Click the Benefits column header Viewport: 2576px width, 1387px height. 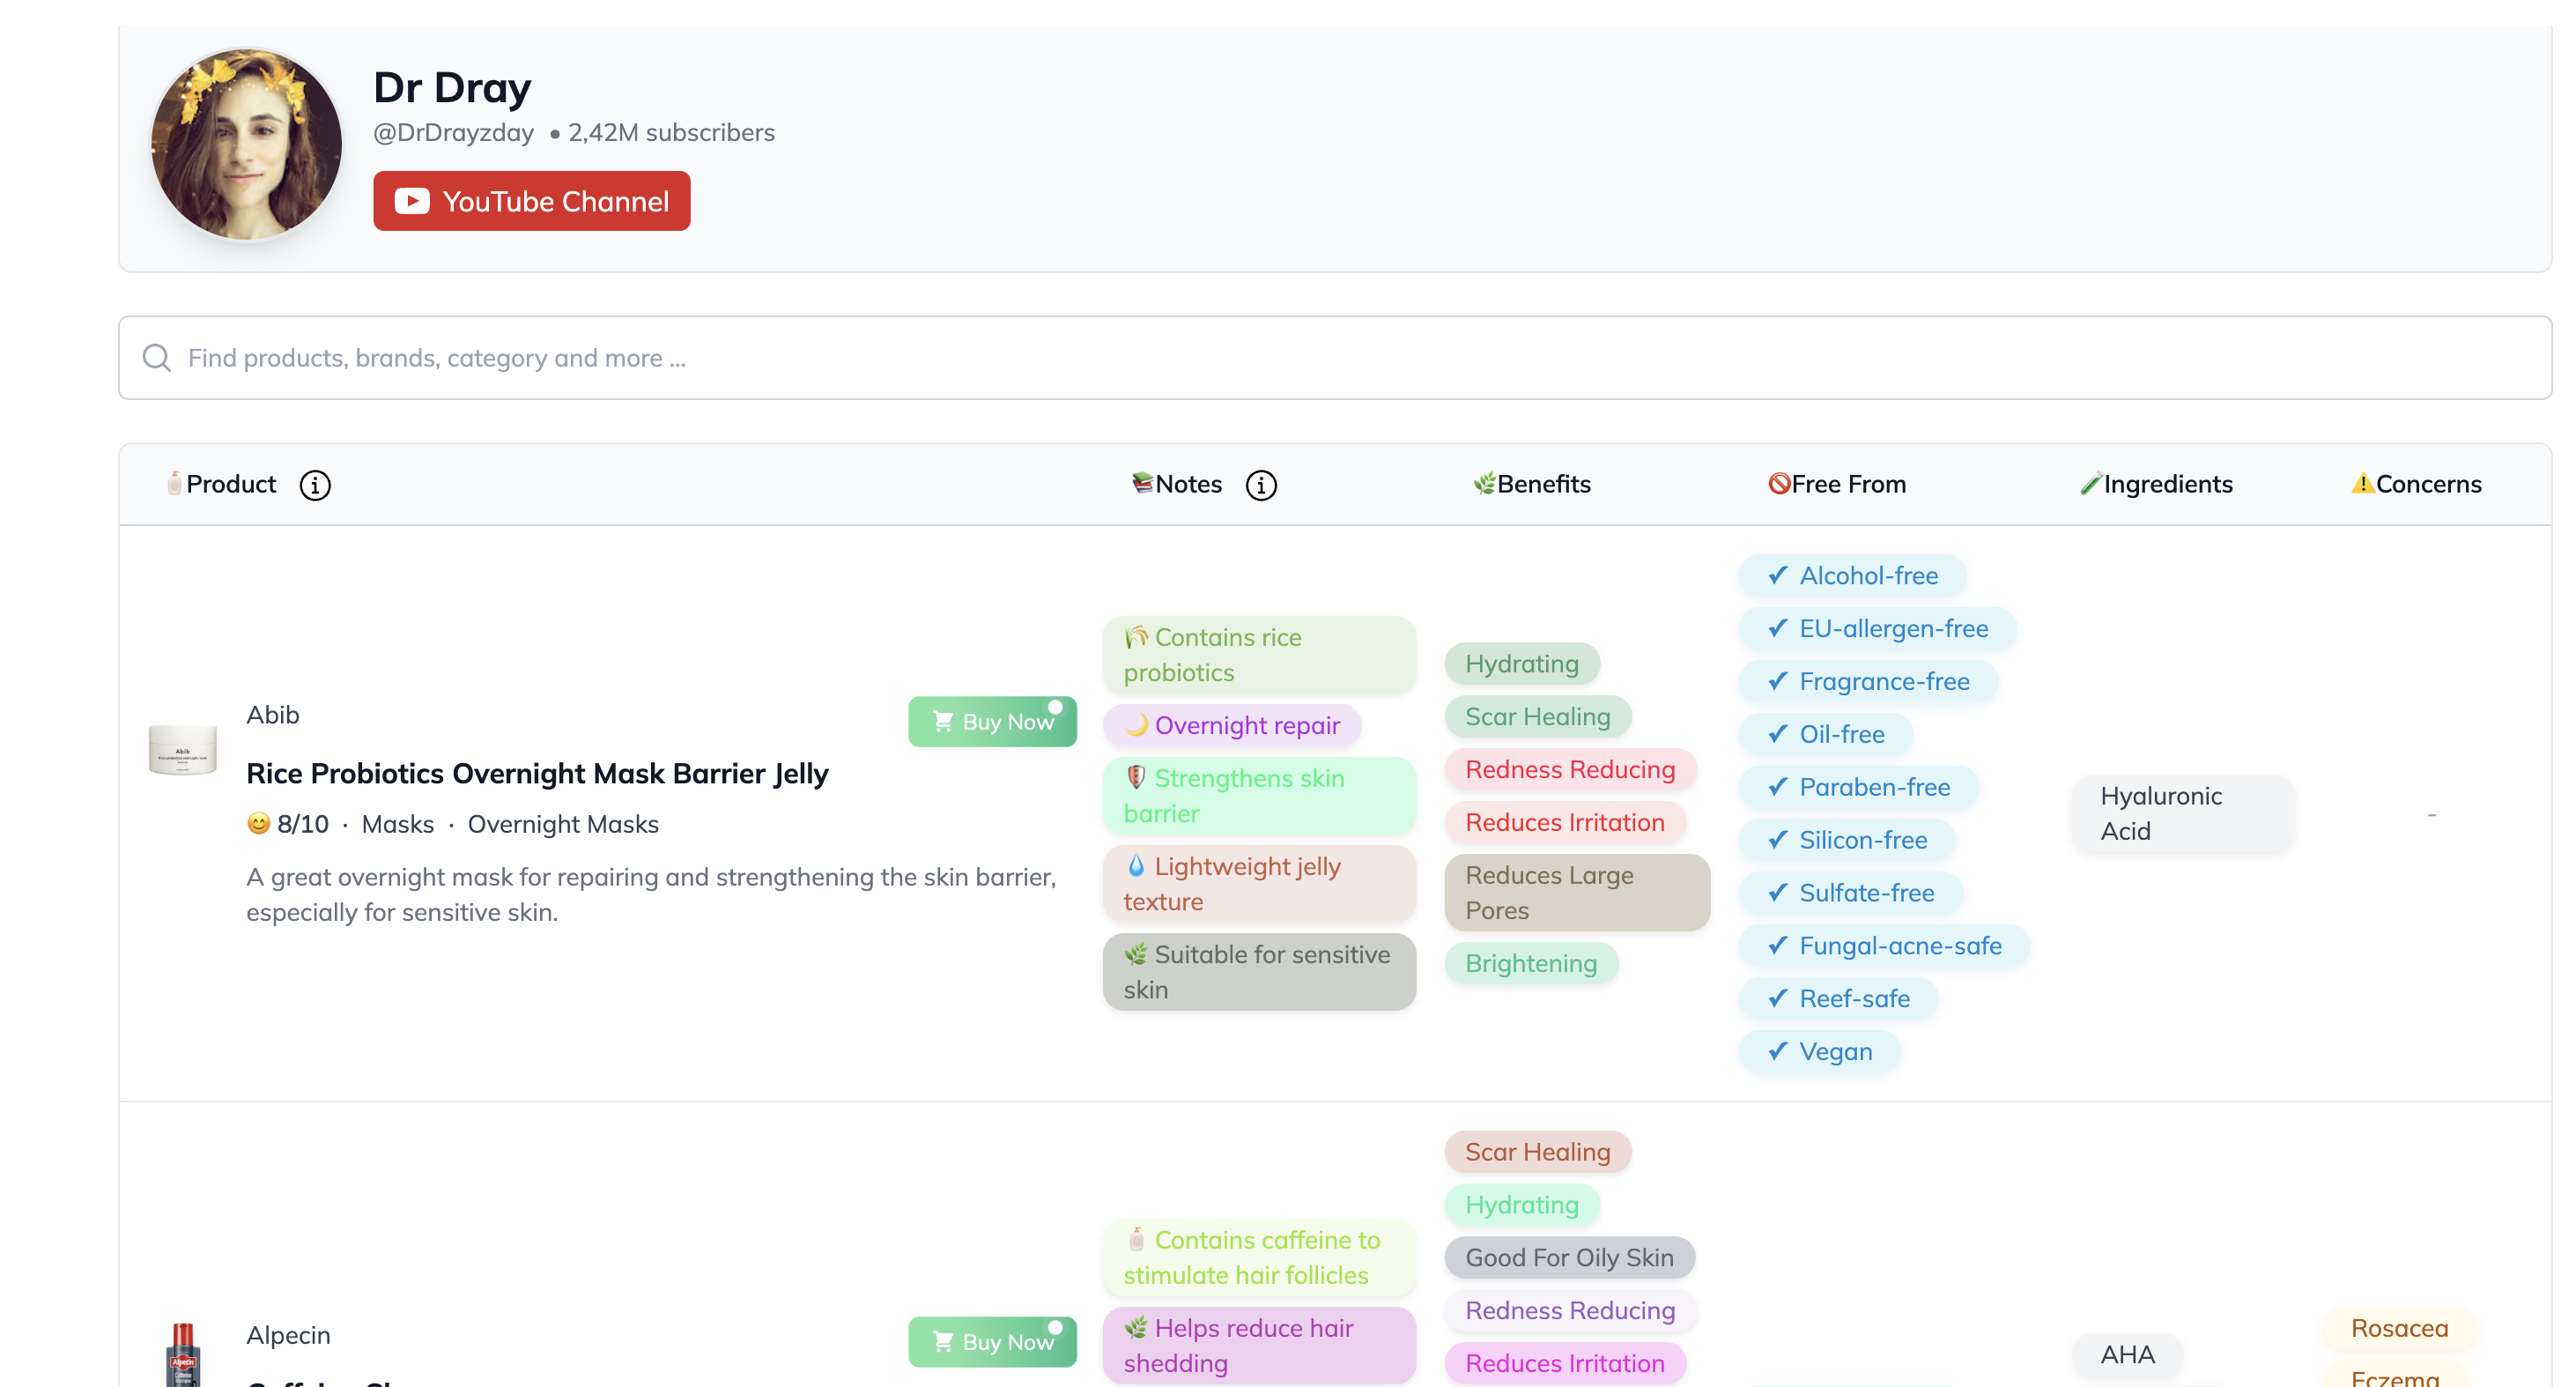(1532, 484)
